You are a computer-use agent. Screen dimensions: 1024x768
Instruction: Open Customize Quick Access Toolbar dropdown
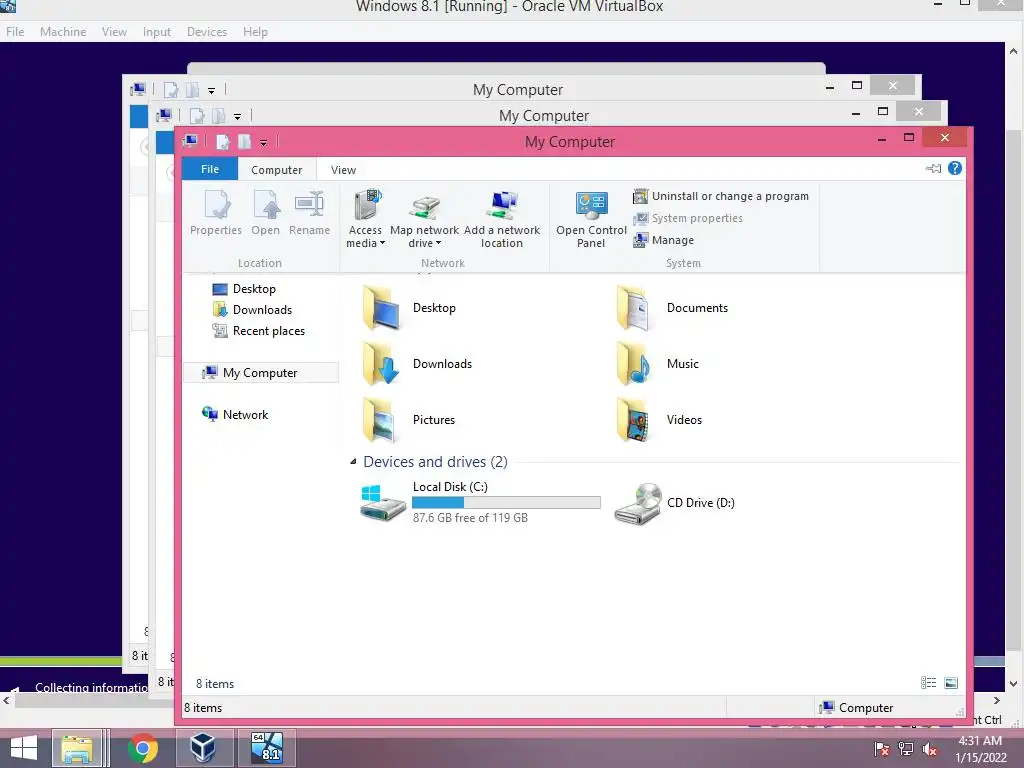point(263,142)
